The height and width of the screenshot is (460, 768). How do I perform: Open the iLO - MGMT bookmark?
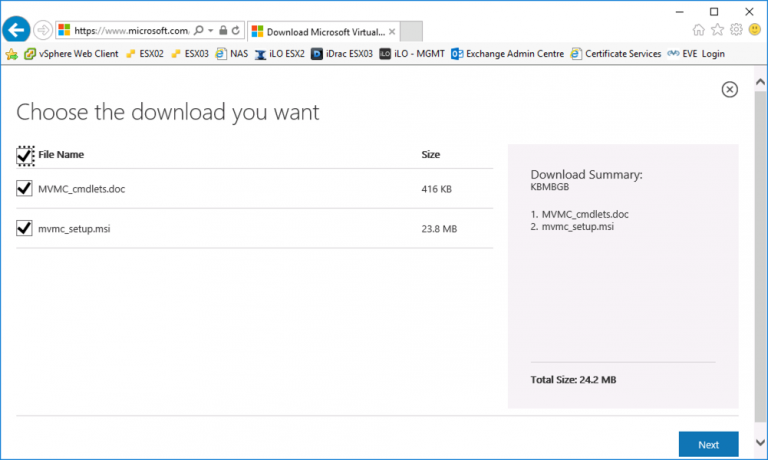(x=412, y=54)
